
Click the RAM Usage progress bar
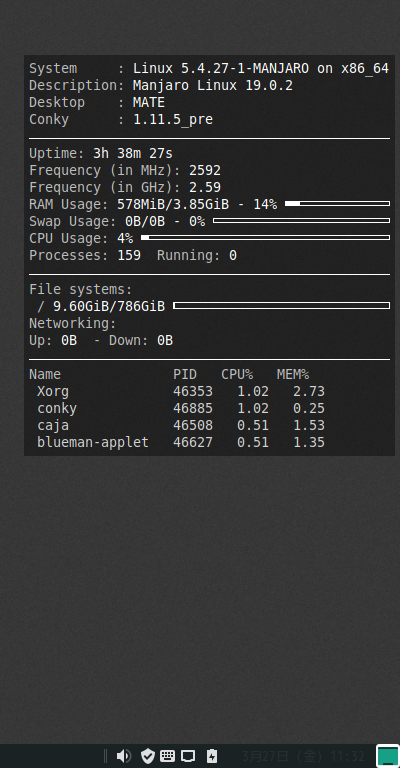tap(337, 203)
